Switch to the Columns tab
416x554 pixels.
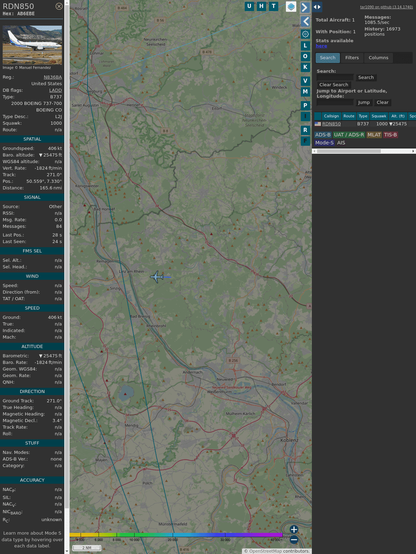click(379, 58)
